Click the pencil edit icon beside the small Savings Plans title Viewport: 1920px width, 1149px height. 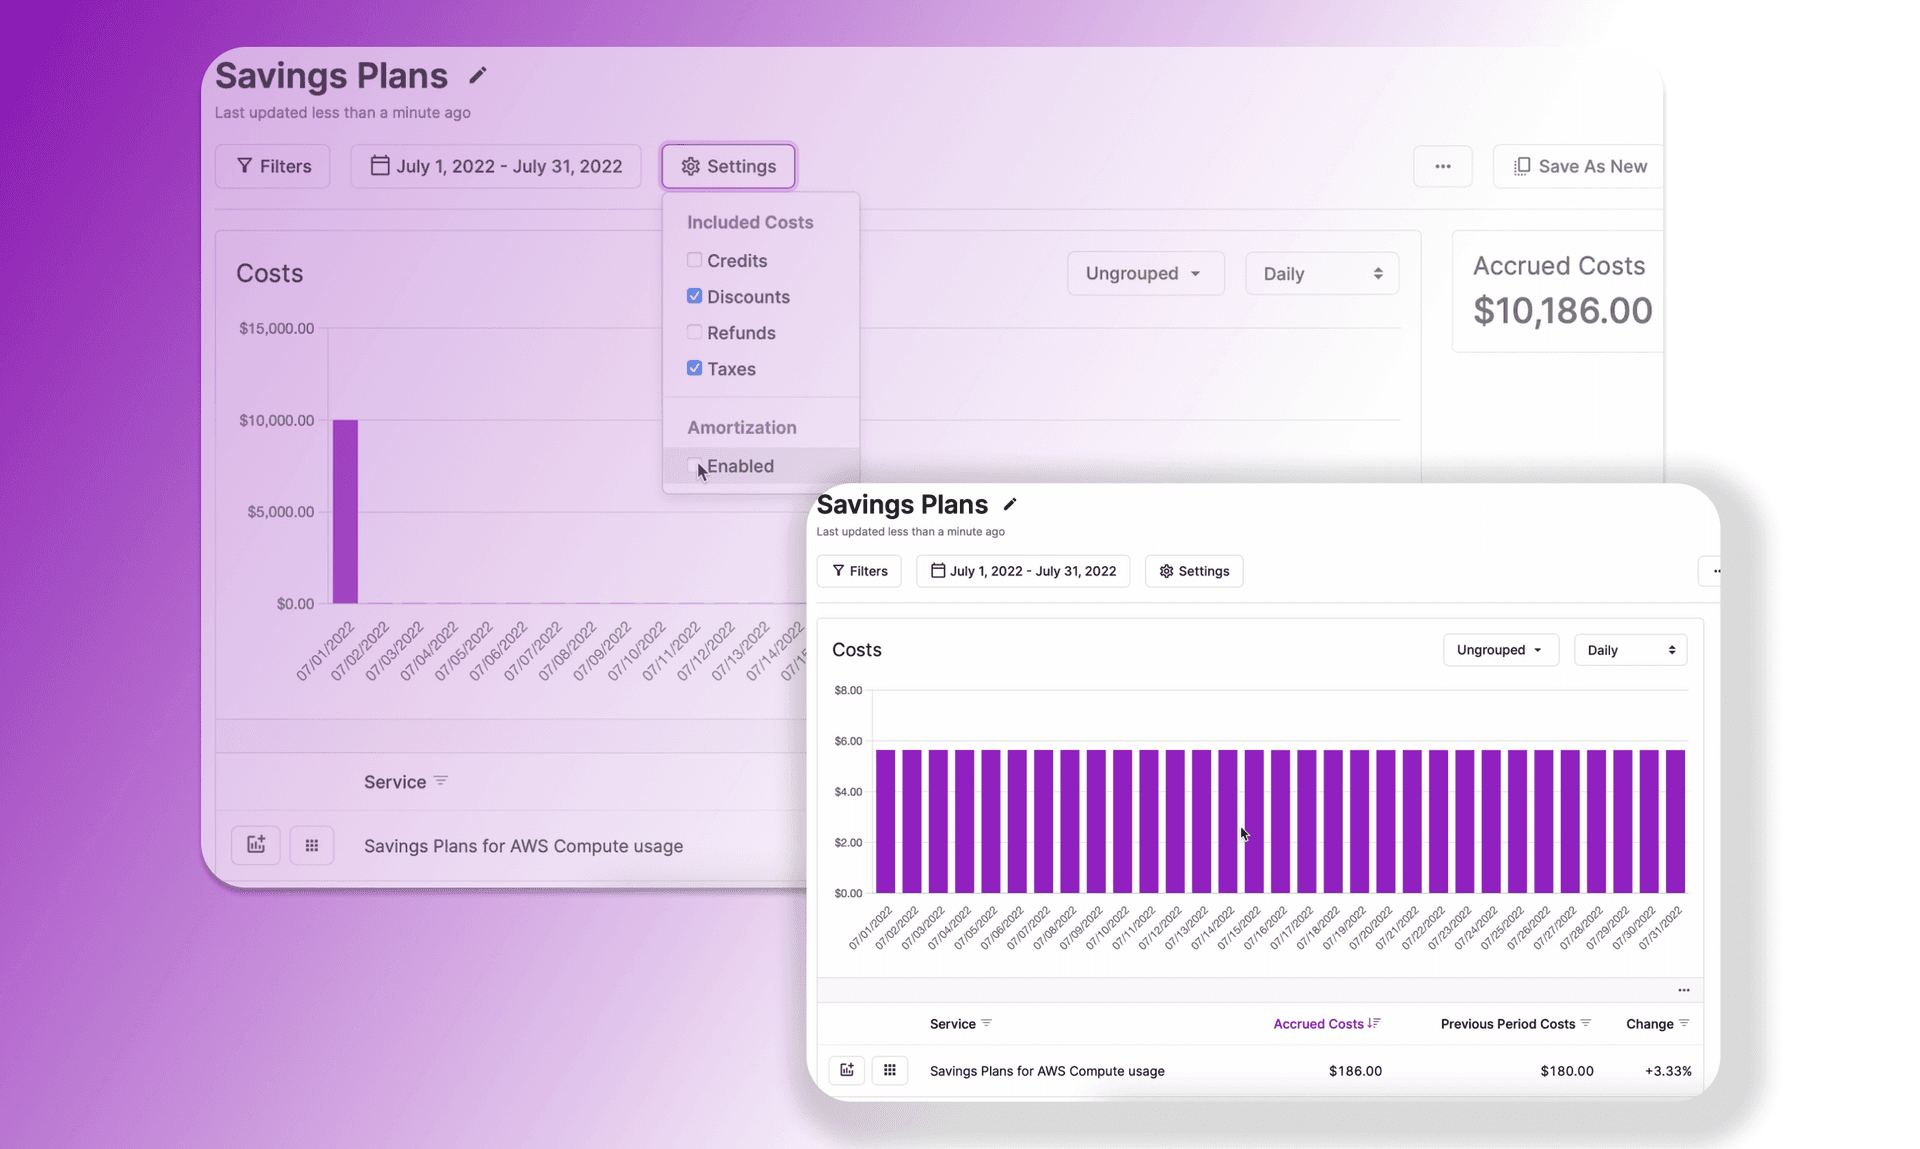click(1010, 504)
